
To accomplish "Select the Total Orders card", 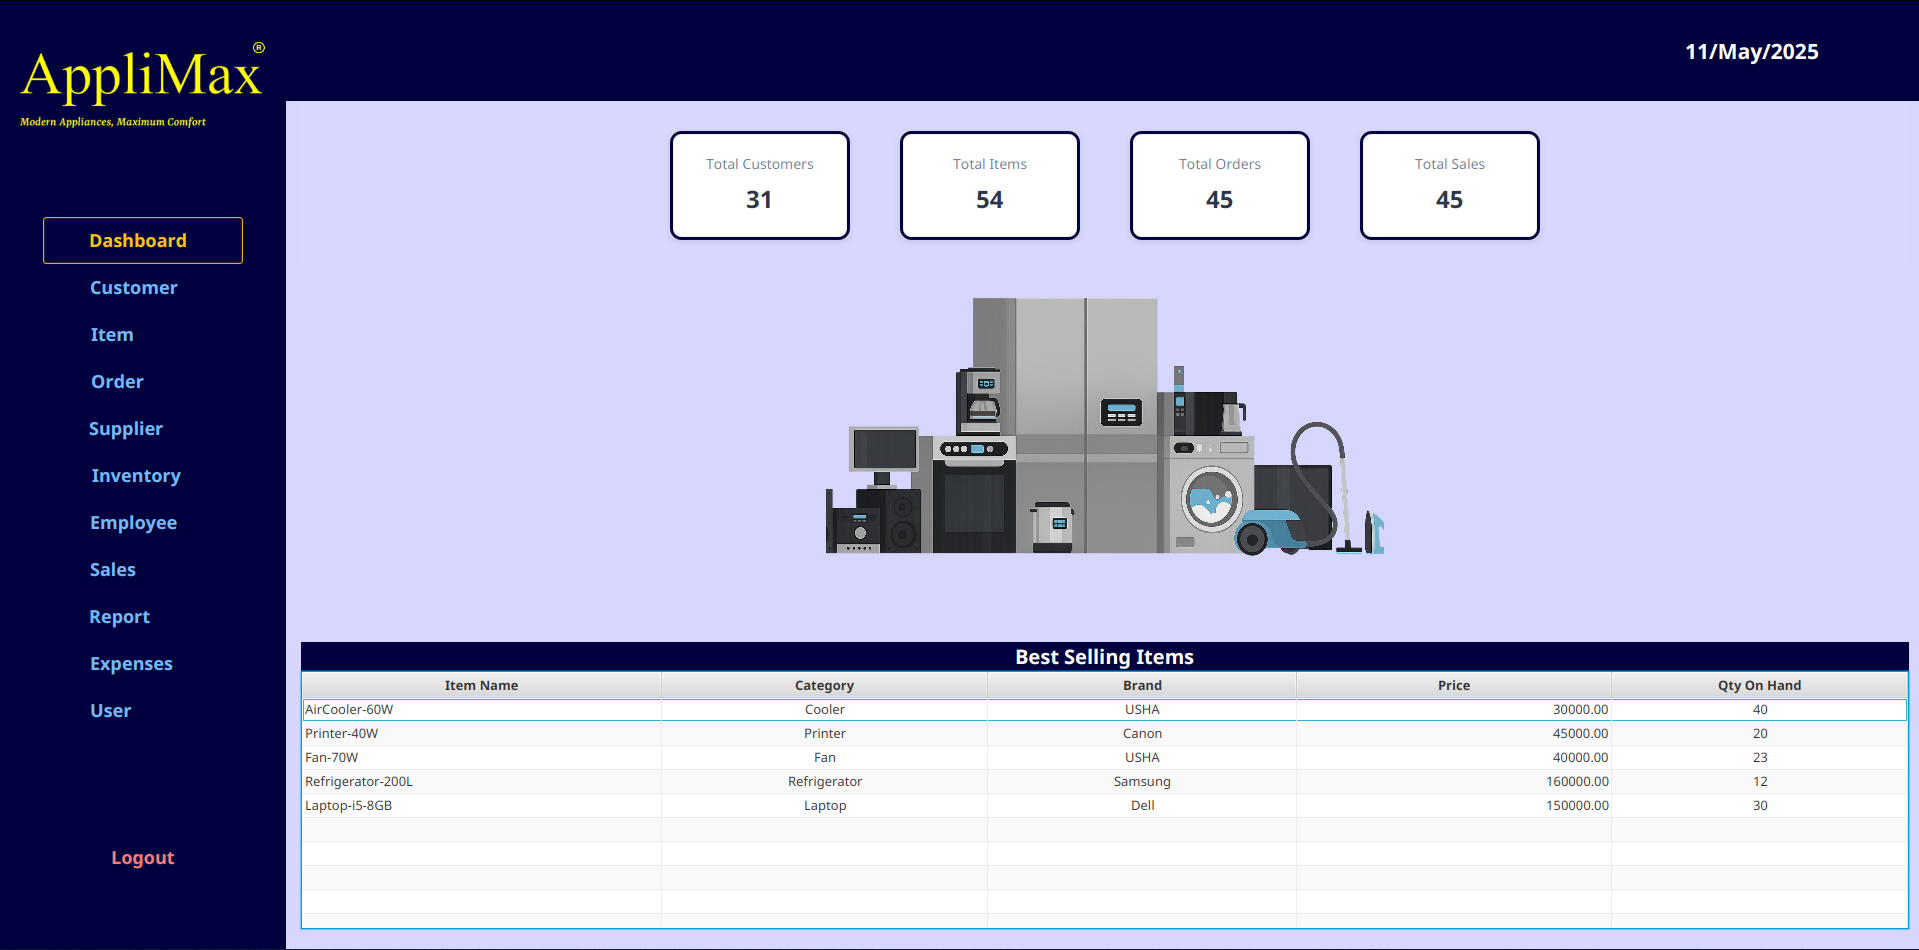I will coord(1219,185).
